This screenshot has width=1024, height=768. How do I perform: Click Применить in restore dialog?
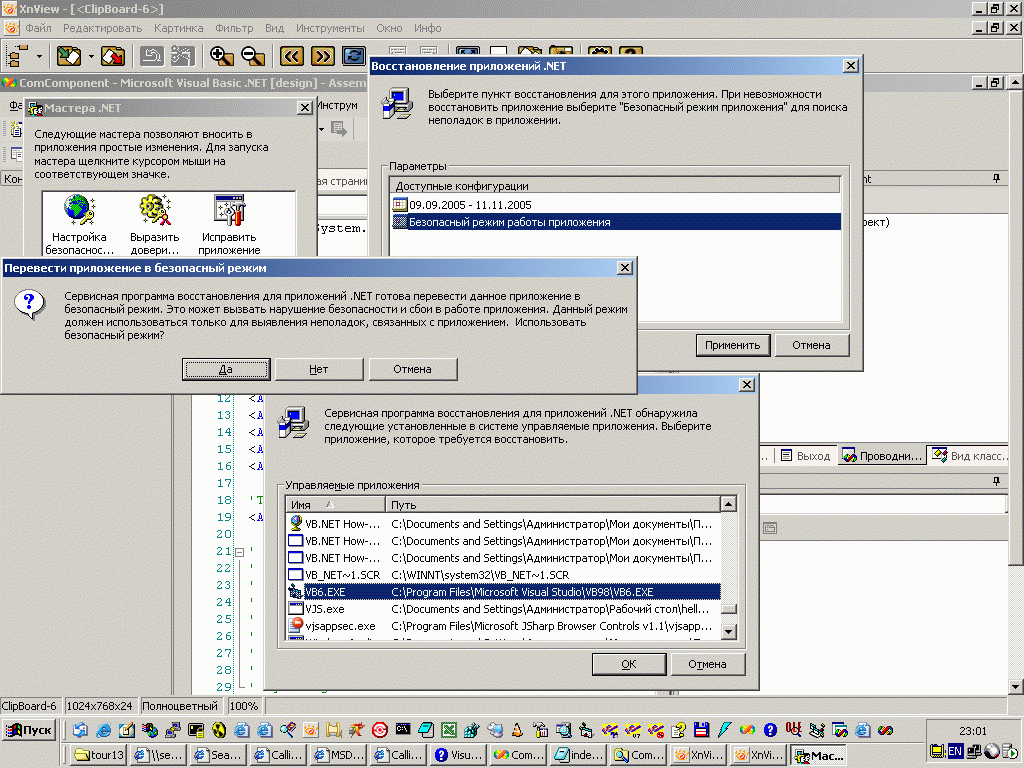point(733,345)
